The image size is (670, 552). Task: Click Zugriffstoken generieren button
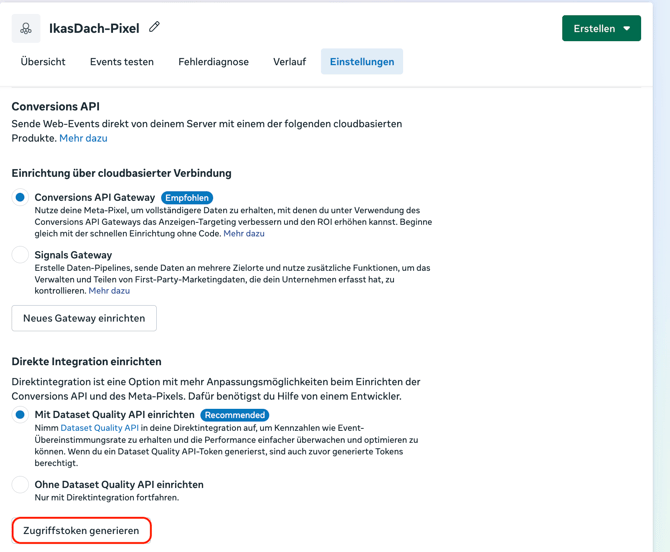(x=81, y=531)
